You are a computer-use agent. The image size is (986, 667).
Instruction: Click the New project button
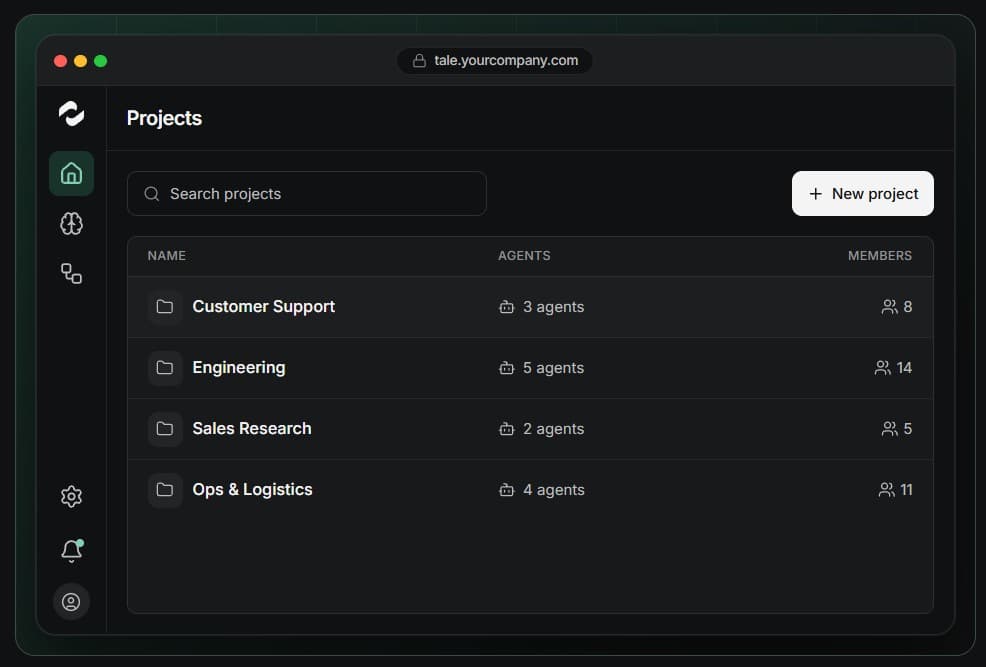click(862, 194)
